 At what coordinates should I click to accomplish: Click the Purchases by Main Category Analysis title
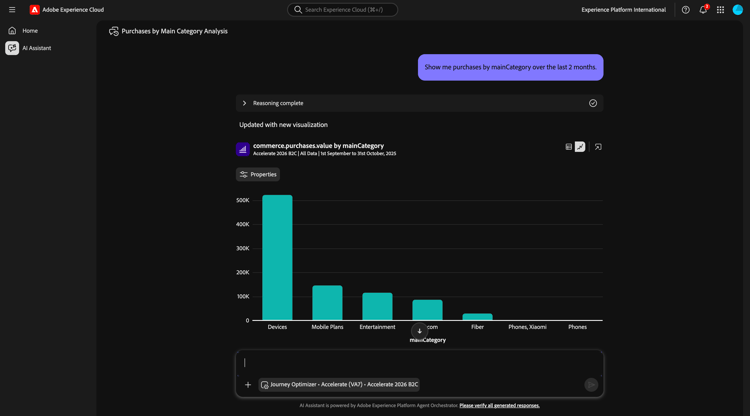[x=174, y=31]
